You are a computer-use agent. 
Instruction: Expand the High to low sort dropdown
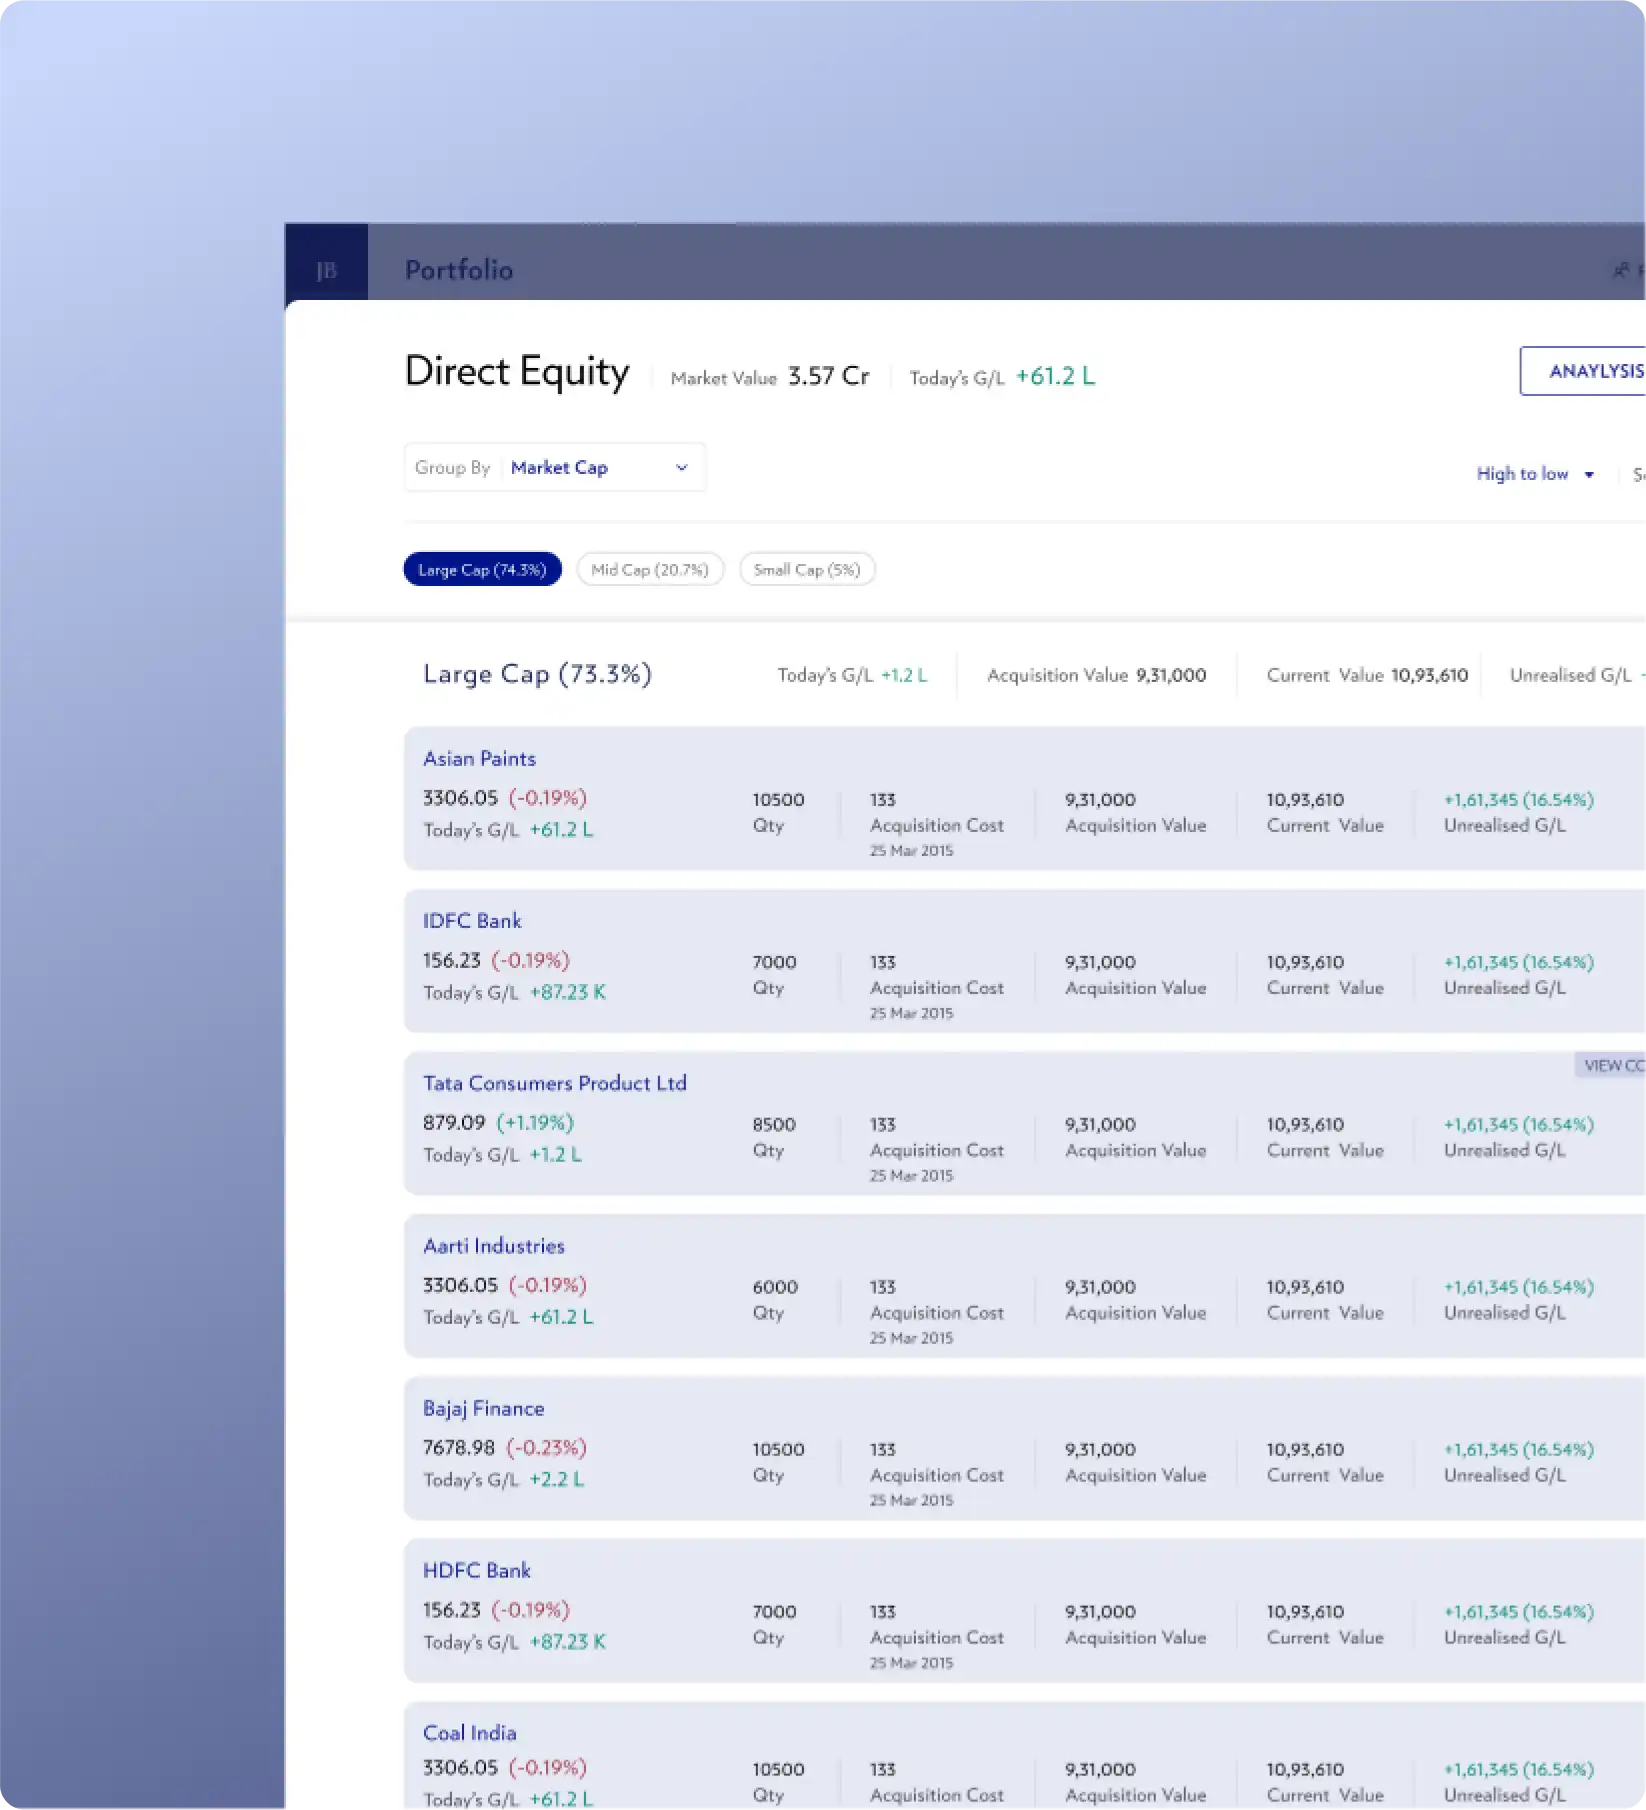(x=1535, y=474)
